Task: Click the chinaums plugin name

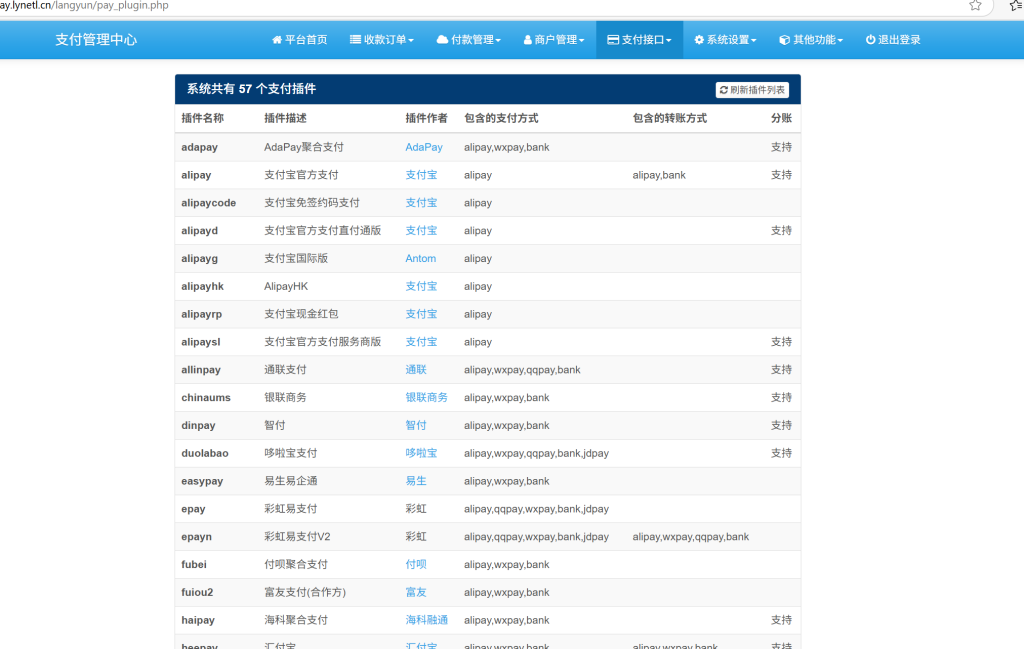Action: click(206, 398)
